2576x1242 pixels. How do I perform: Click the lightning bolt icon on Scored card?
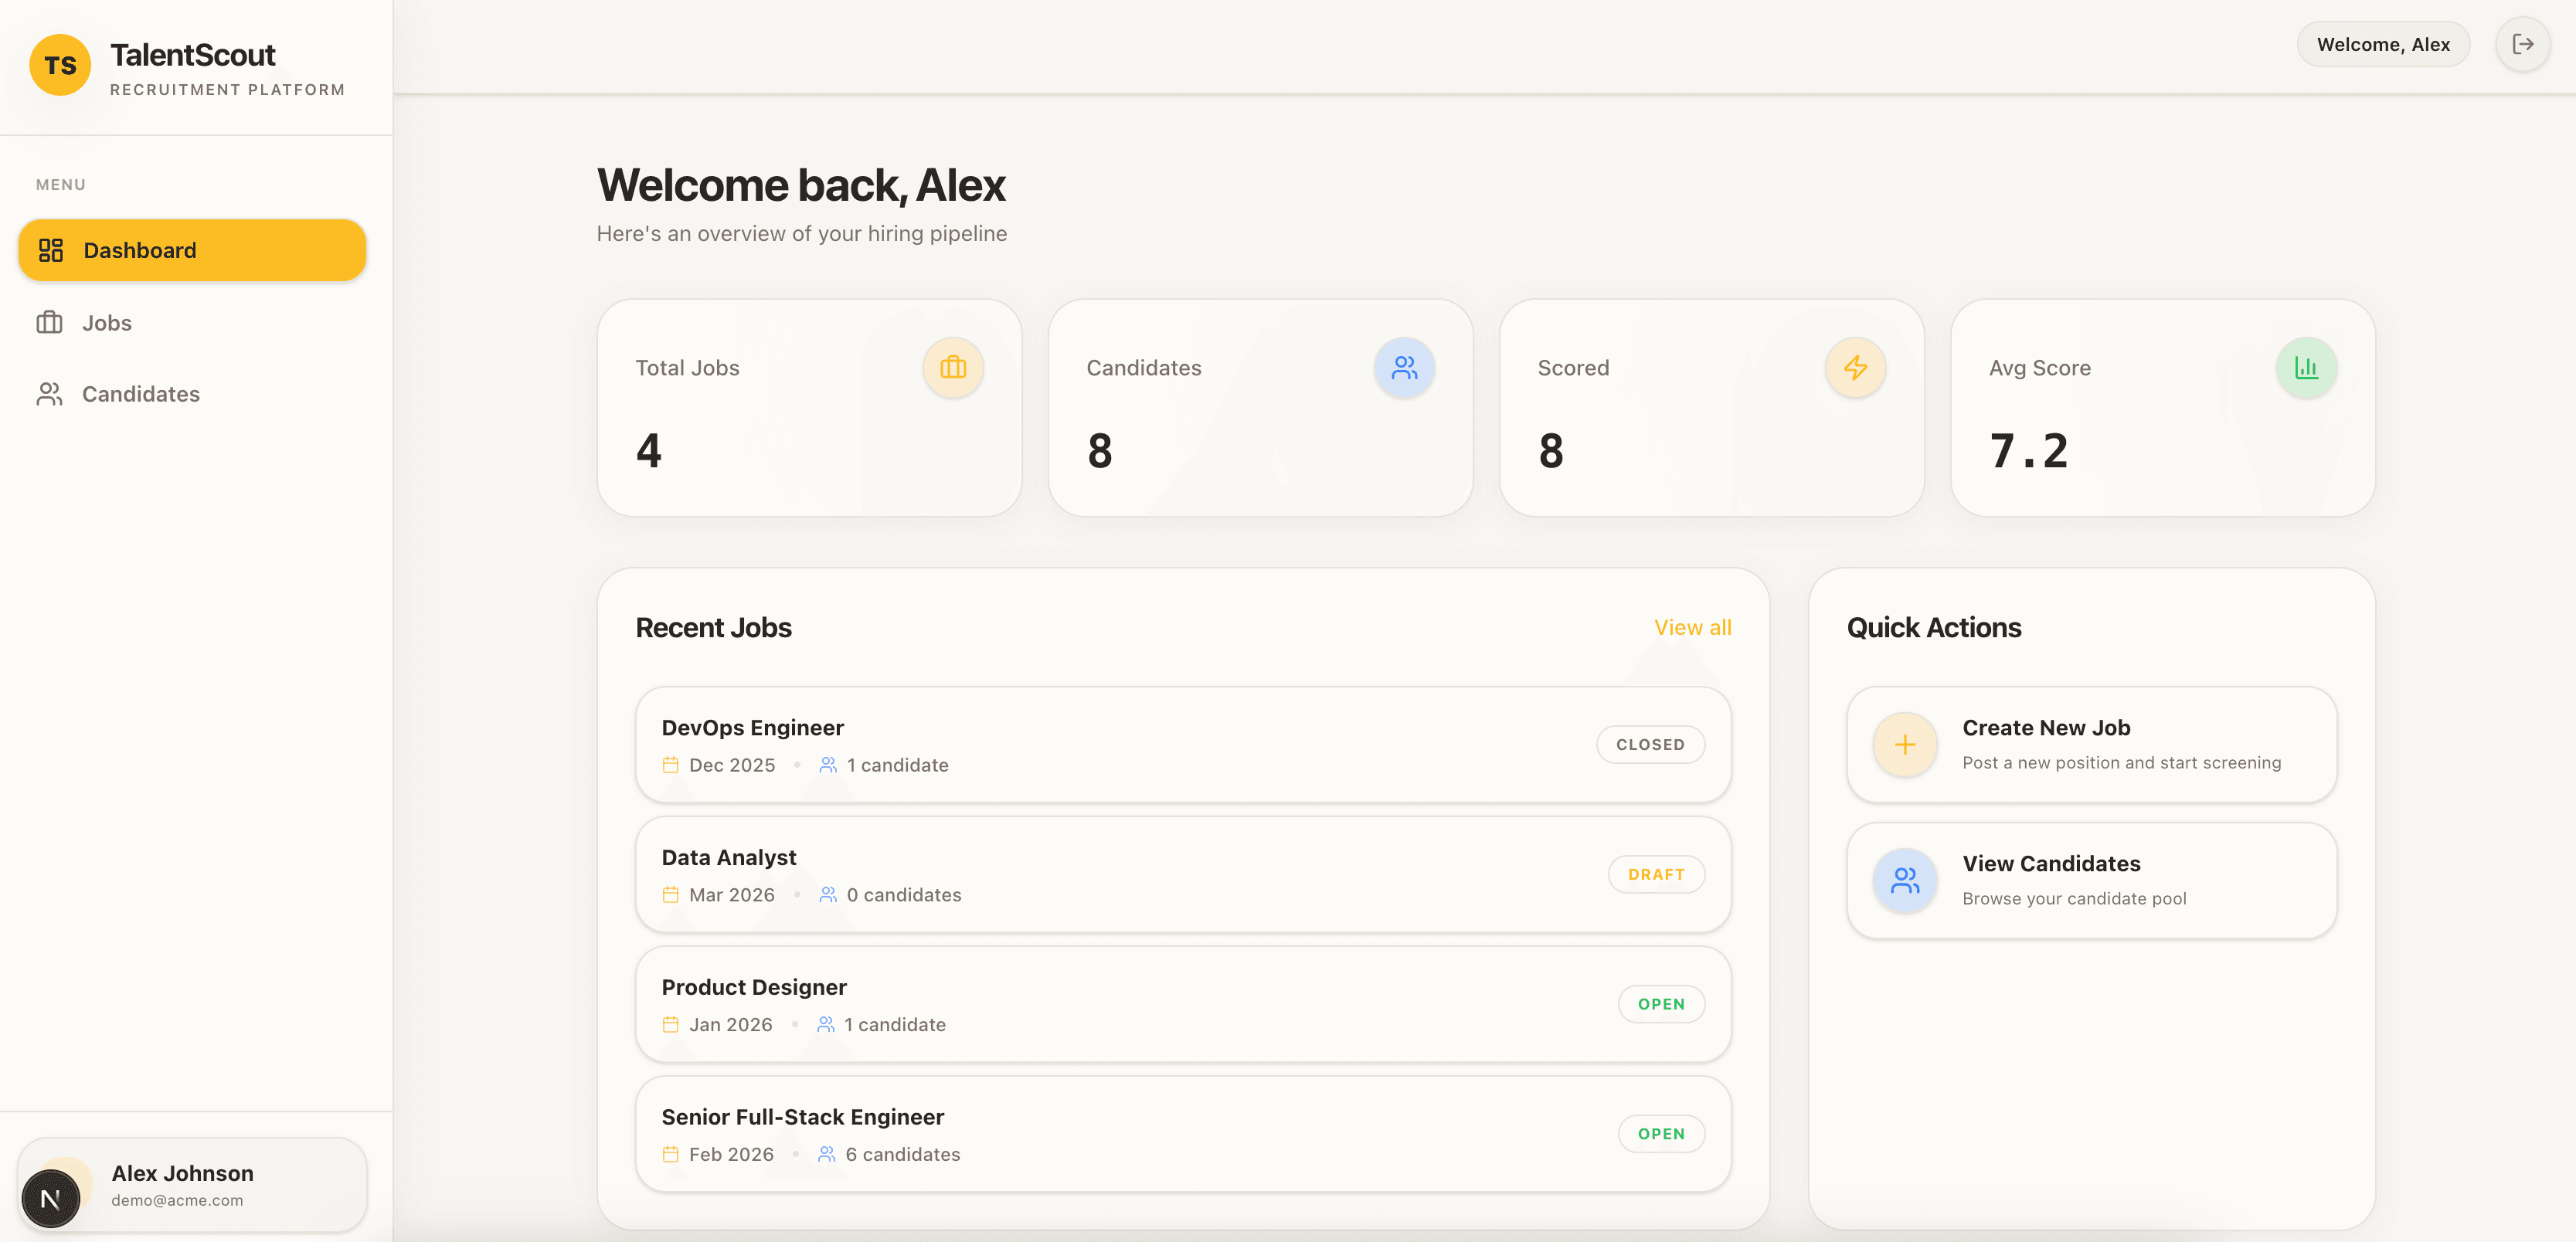pos(1855,368)
